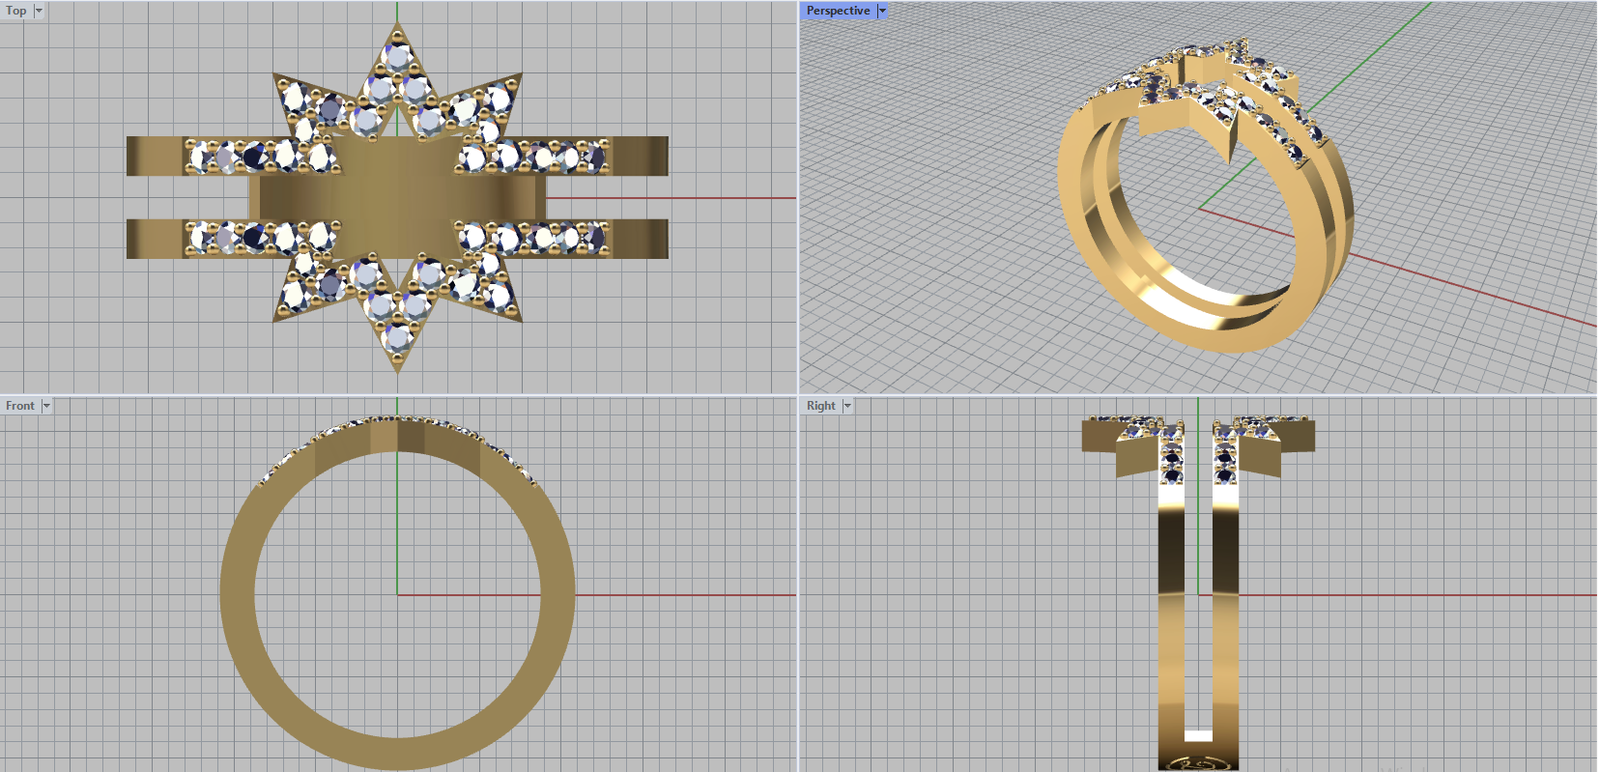Open the Front viewport dropdown arrow menu
1600x772 pixels.
[x=46, y=405]
